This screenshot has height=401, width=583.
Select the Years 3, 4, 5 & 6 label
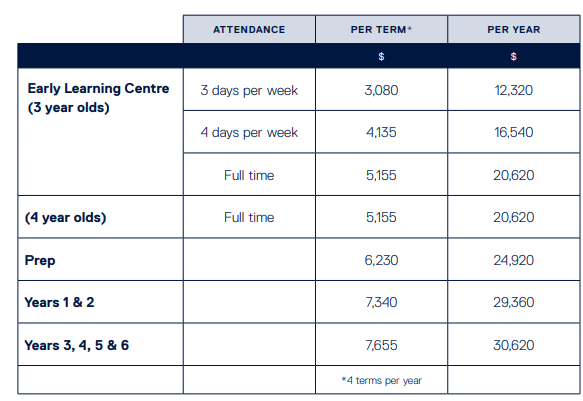[x=77, y=345]
